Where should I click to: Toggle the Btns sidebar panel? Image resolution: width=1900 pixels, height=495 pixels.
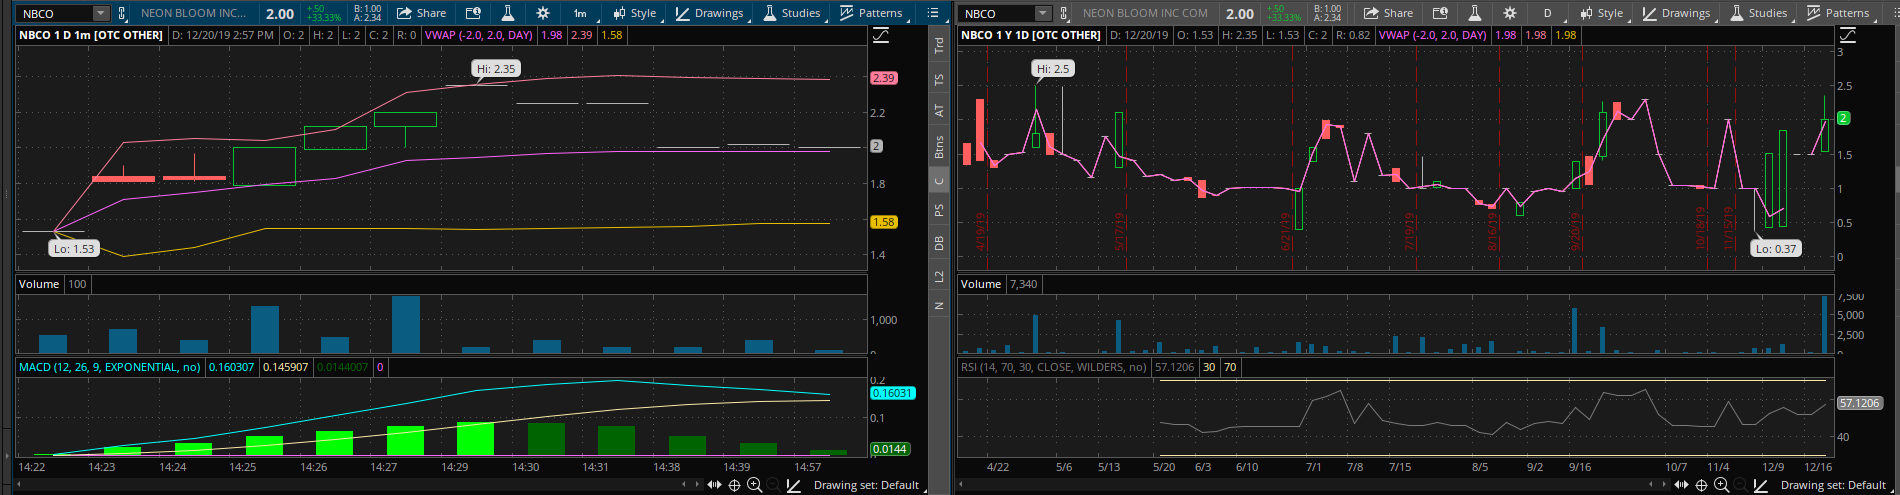coord(939,148)
